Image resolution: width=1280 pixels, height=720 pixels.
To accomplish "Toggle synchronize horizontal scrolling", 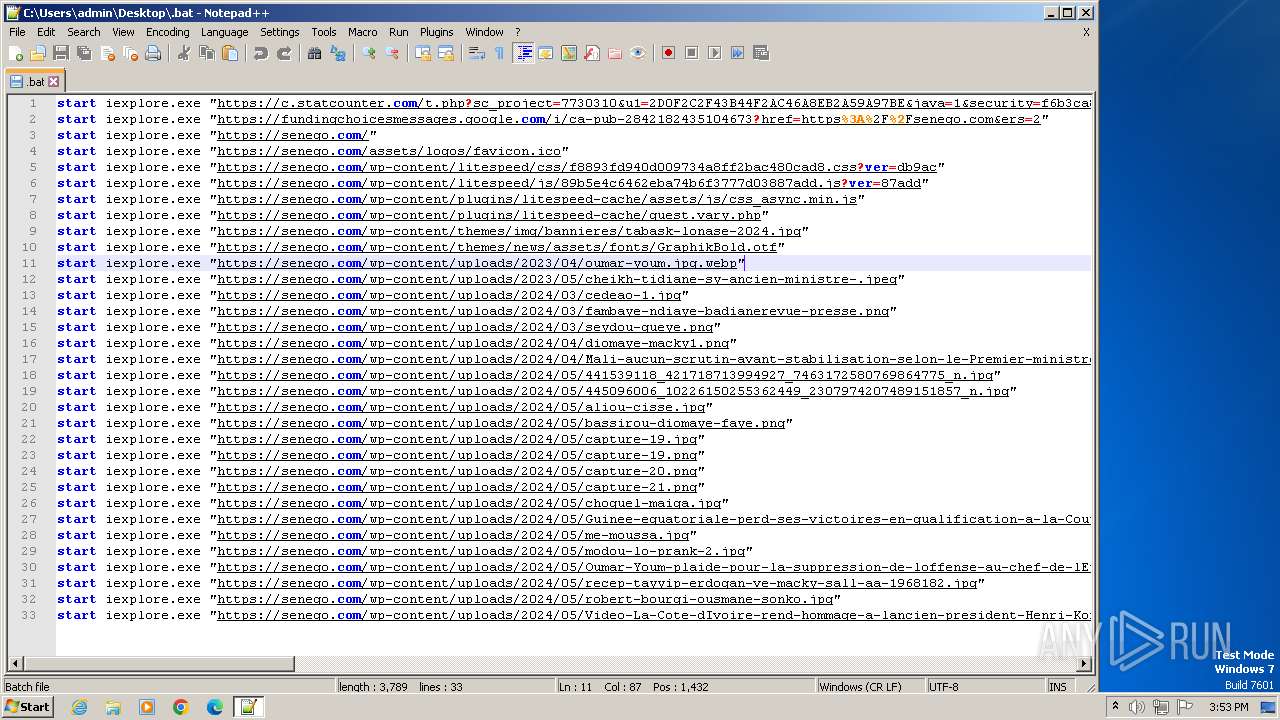I will coord(446,53).
